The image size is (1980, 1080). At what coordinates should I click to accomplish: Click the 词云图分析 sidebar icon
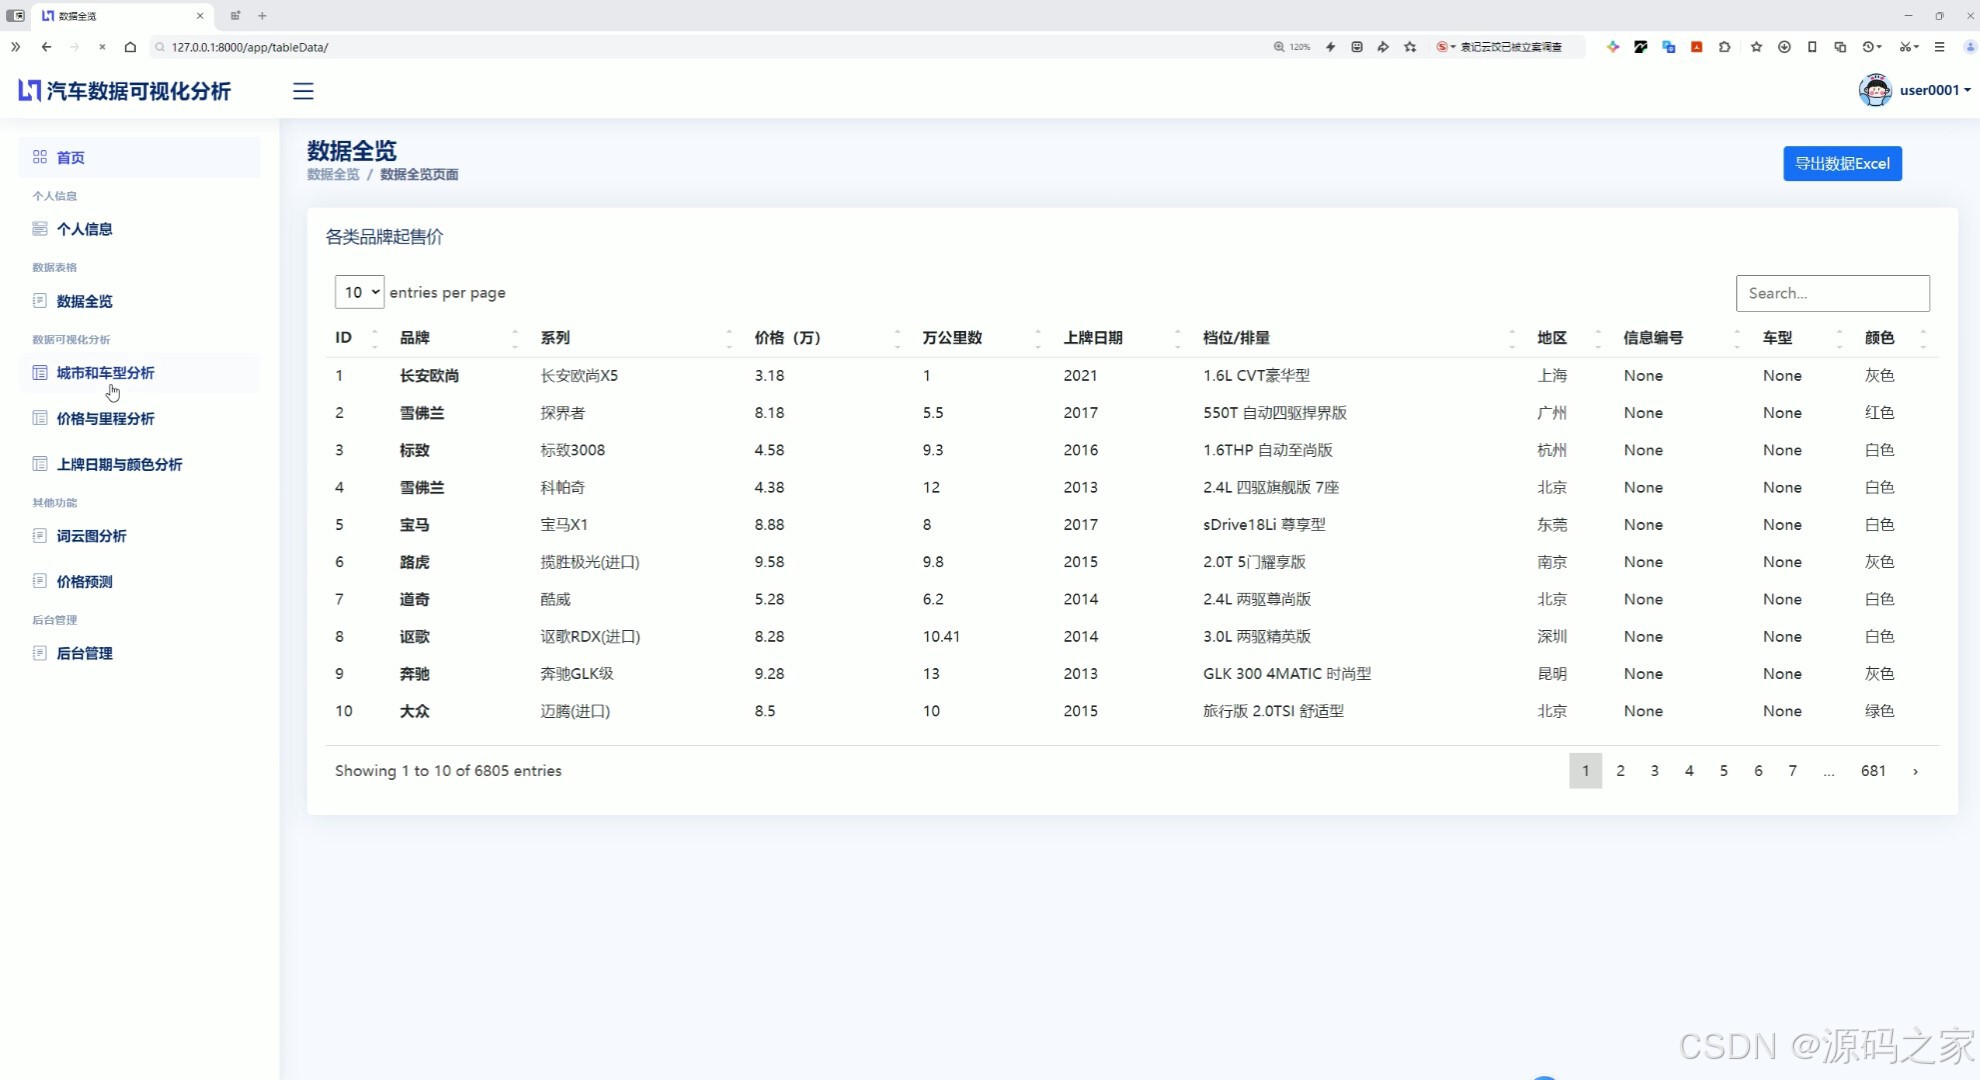tap(40, 536)
